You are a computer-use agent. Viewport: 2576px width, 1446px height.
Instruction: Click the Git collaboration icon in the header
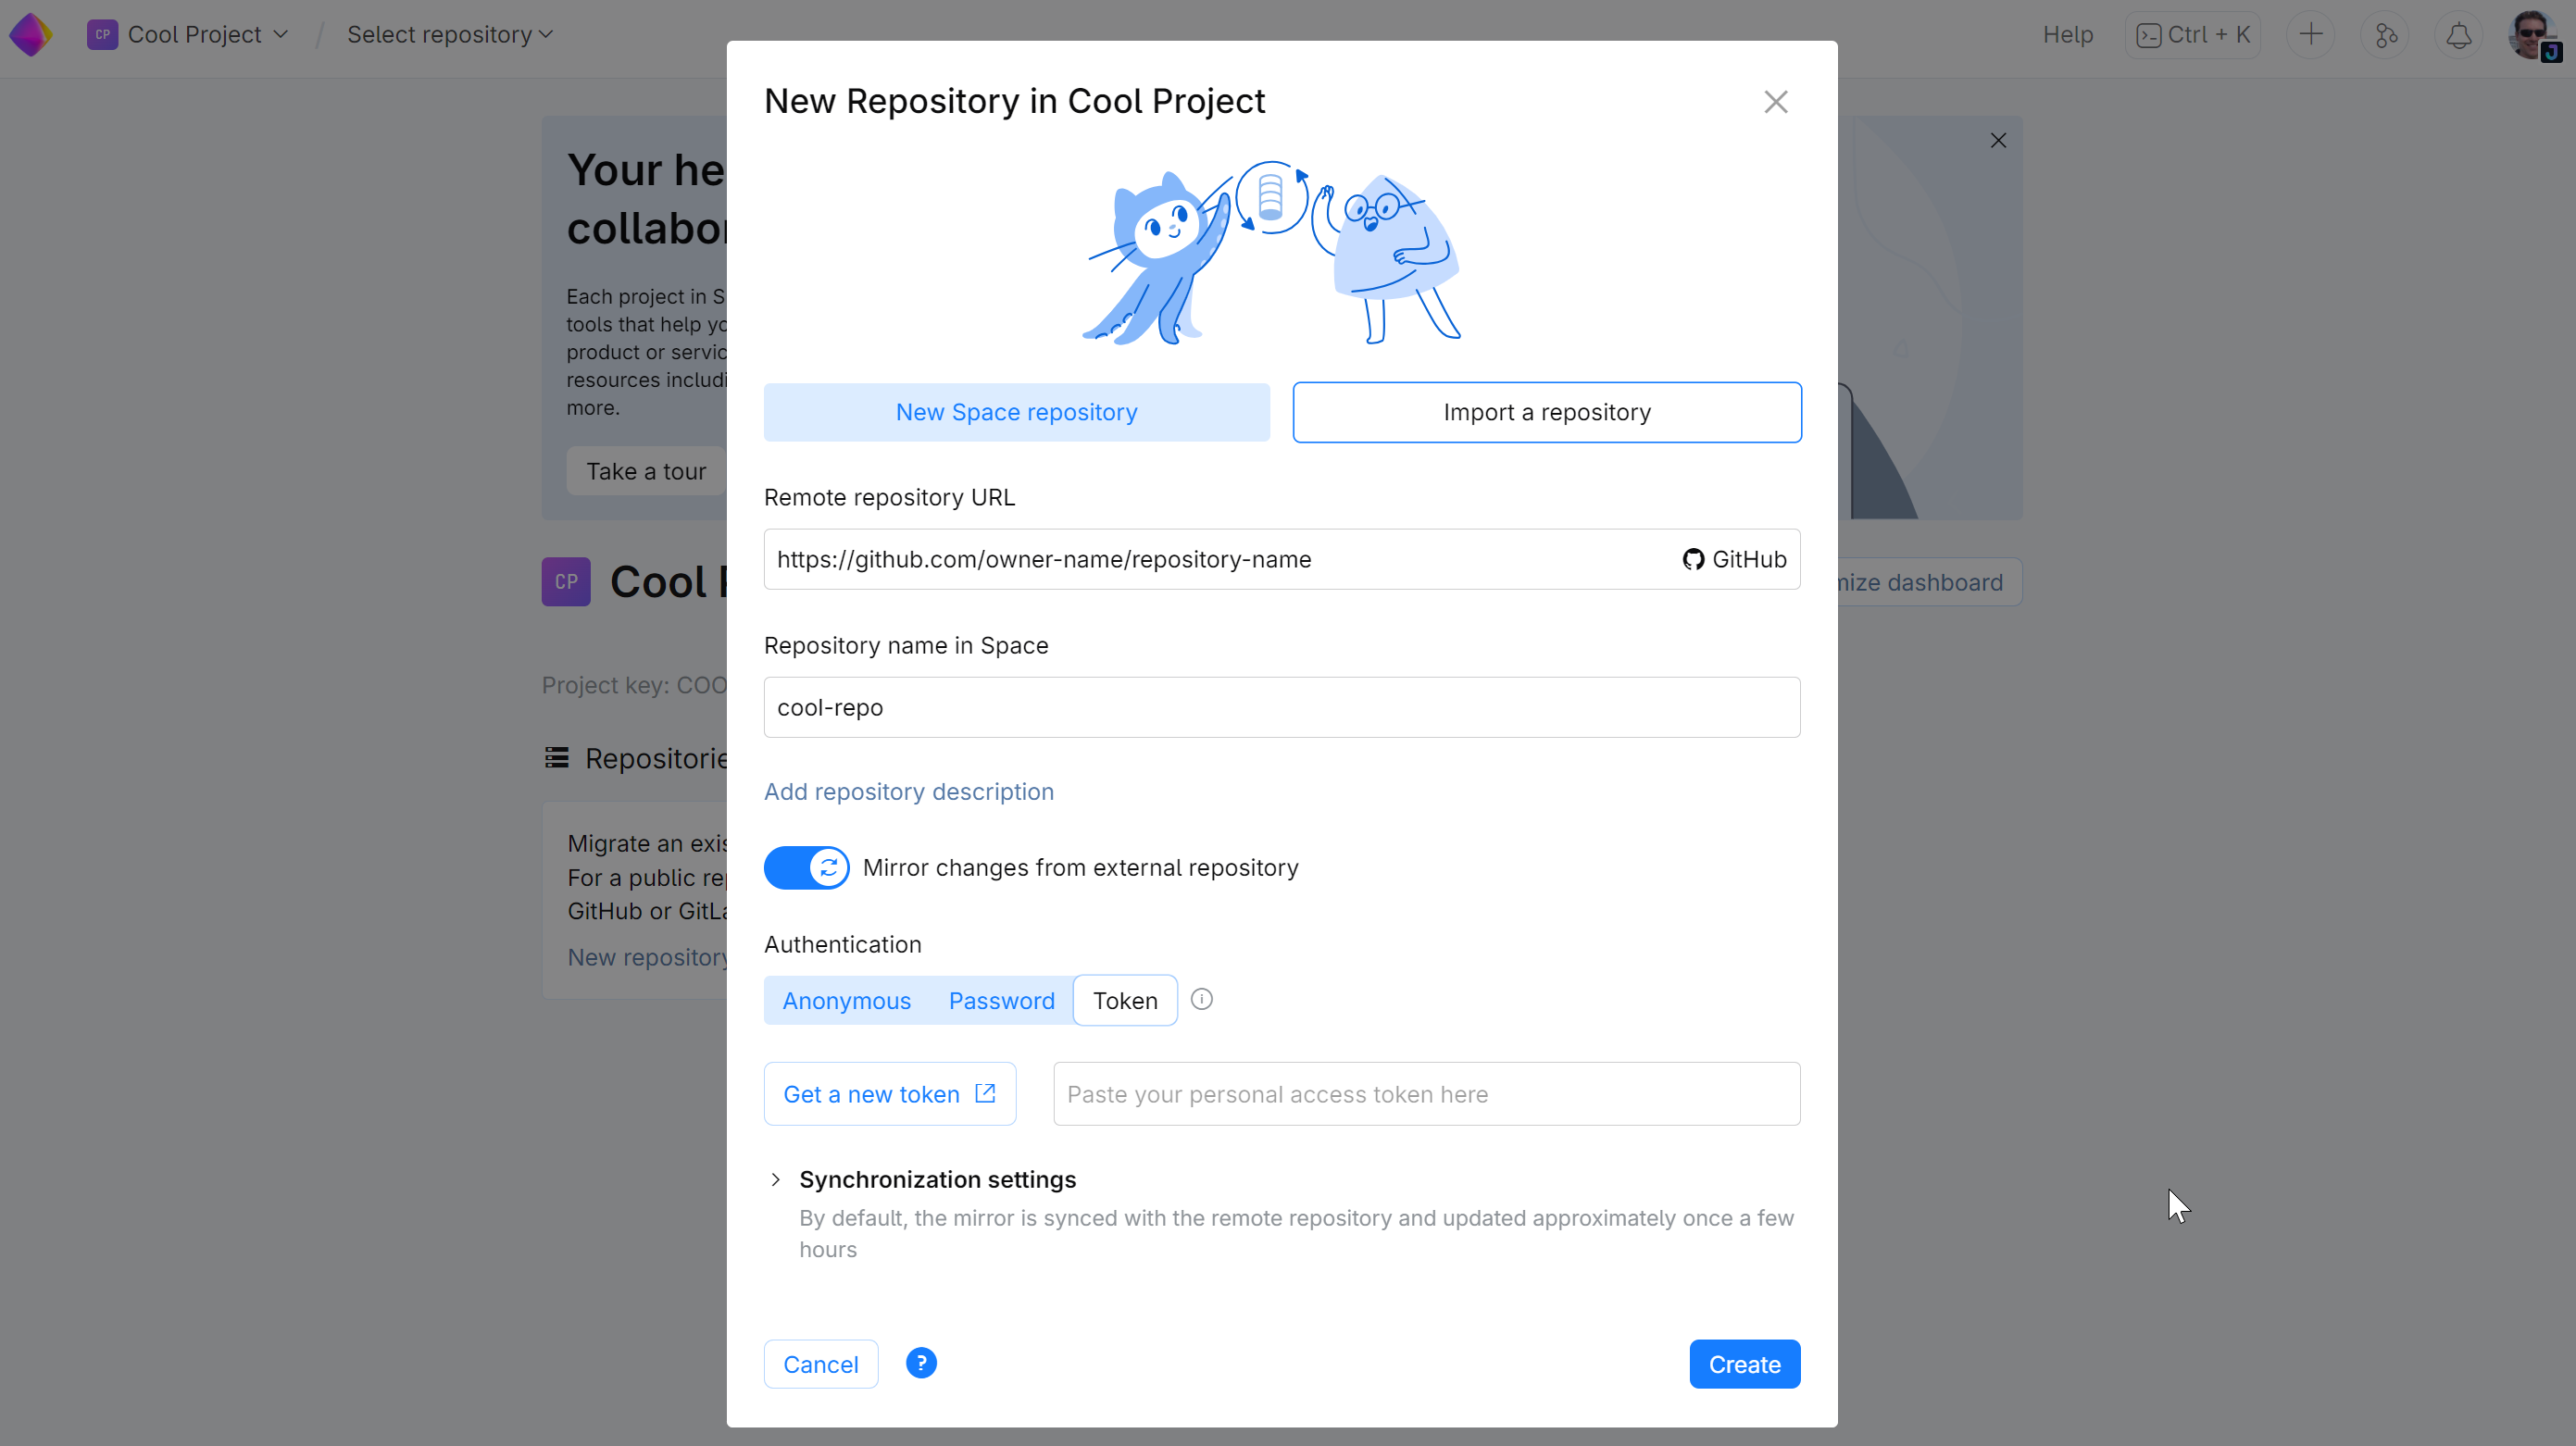click(2385, 33)
